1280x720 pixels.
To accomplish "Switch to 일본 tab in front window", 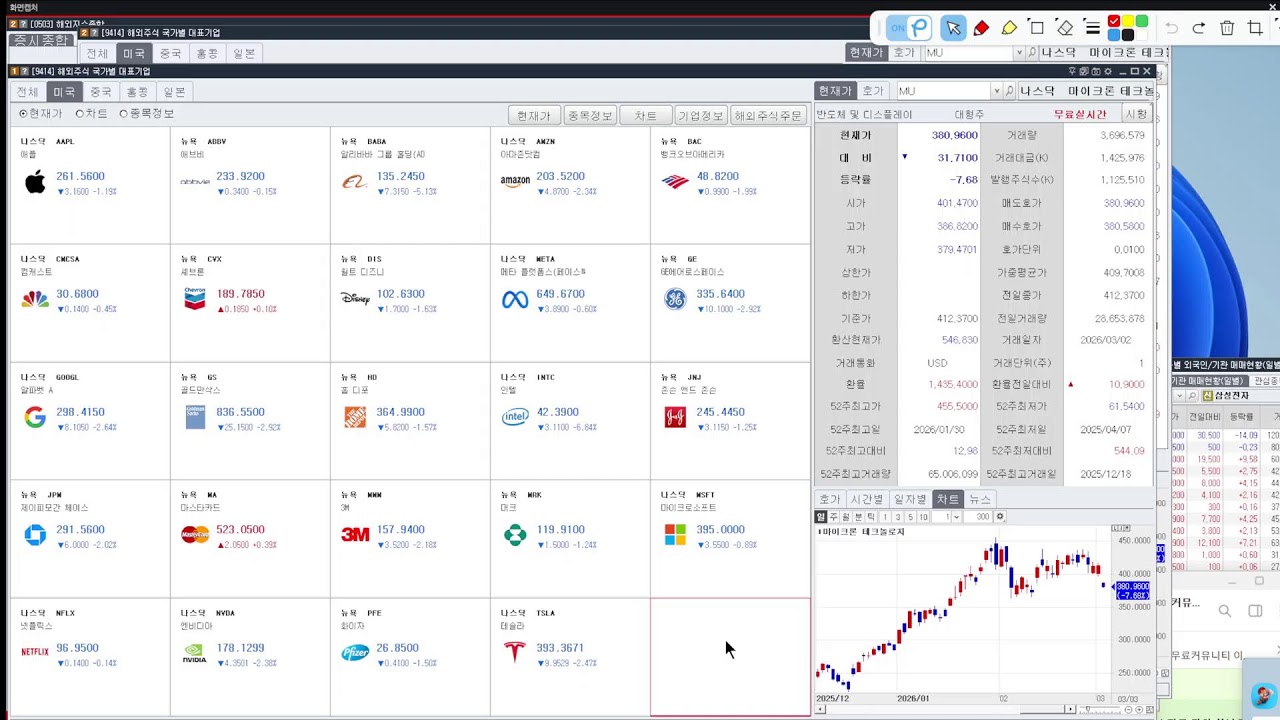I will point(174,92).
